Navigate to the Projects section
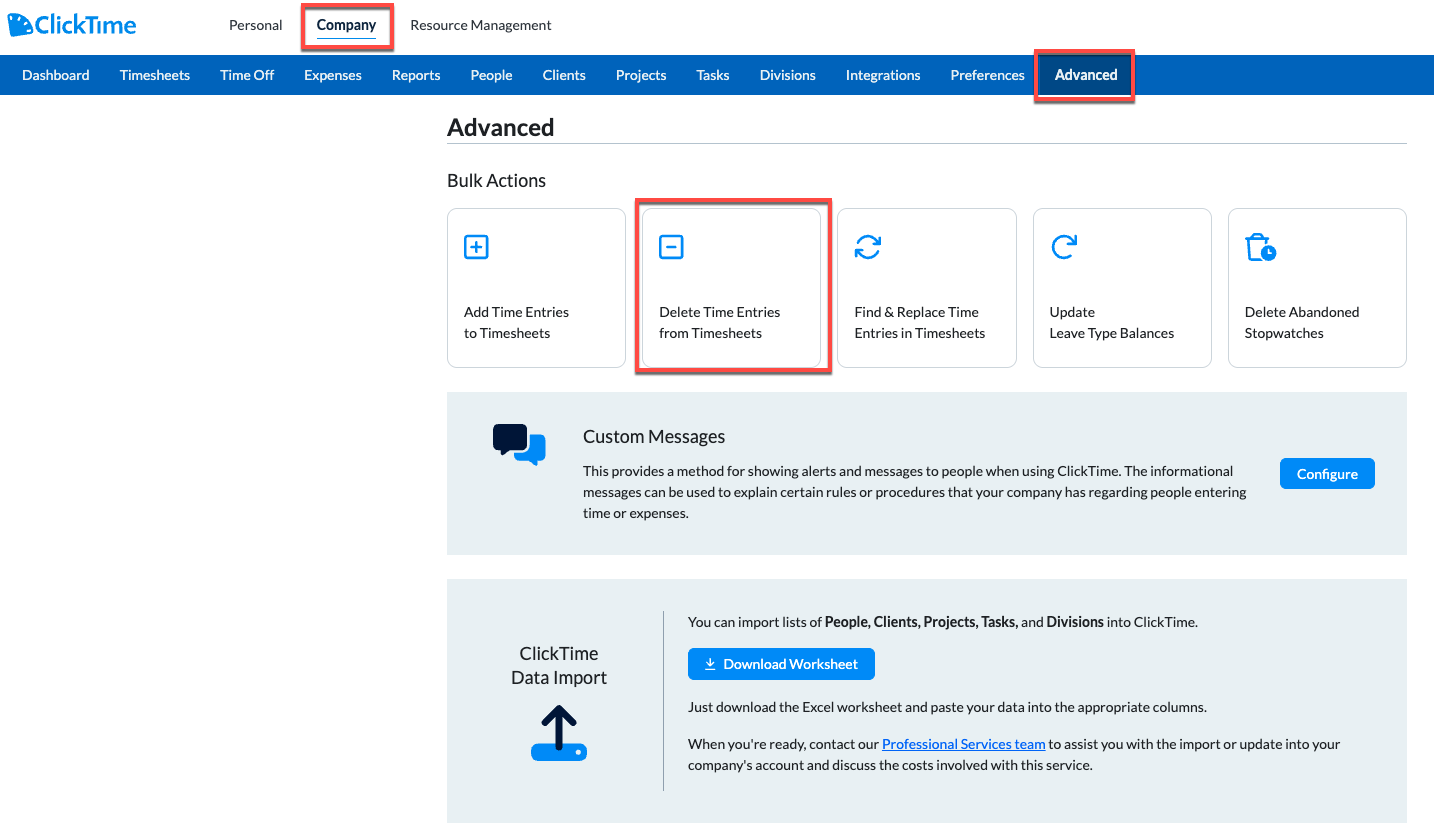Screen dimensions: 1434x840 pos(641,75)
